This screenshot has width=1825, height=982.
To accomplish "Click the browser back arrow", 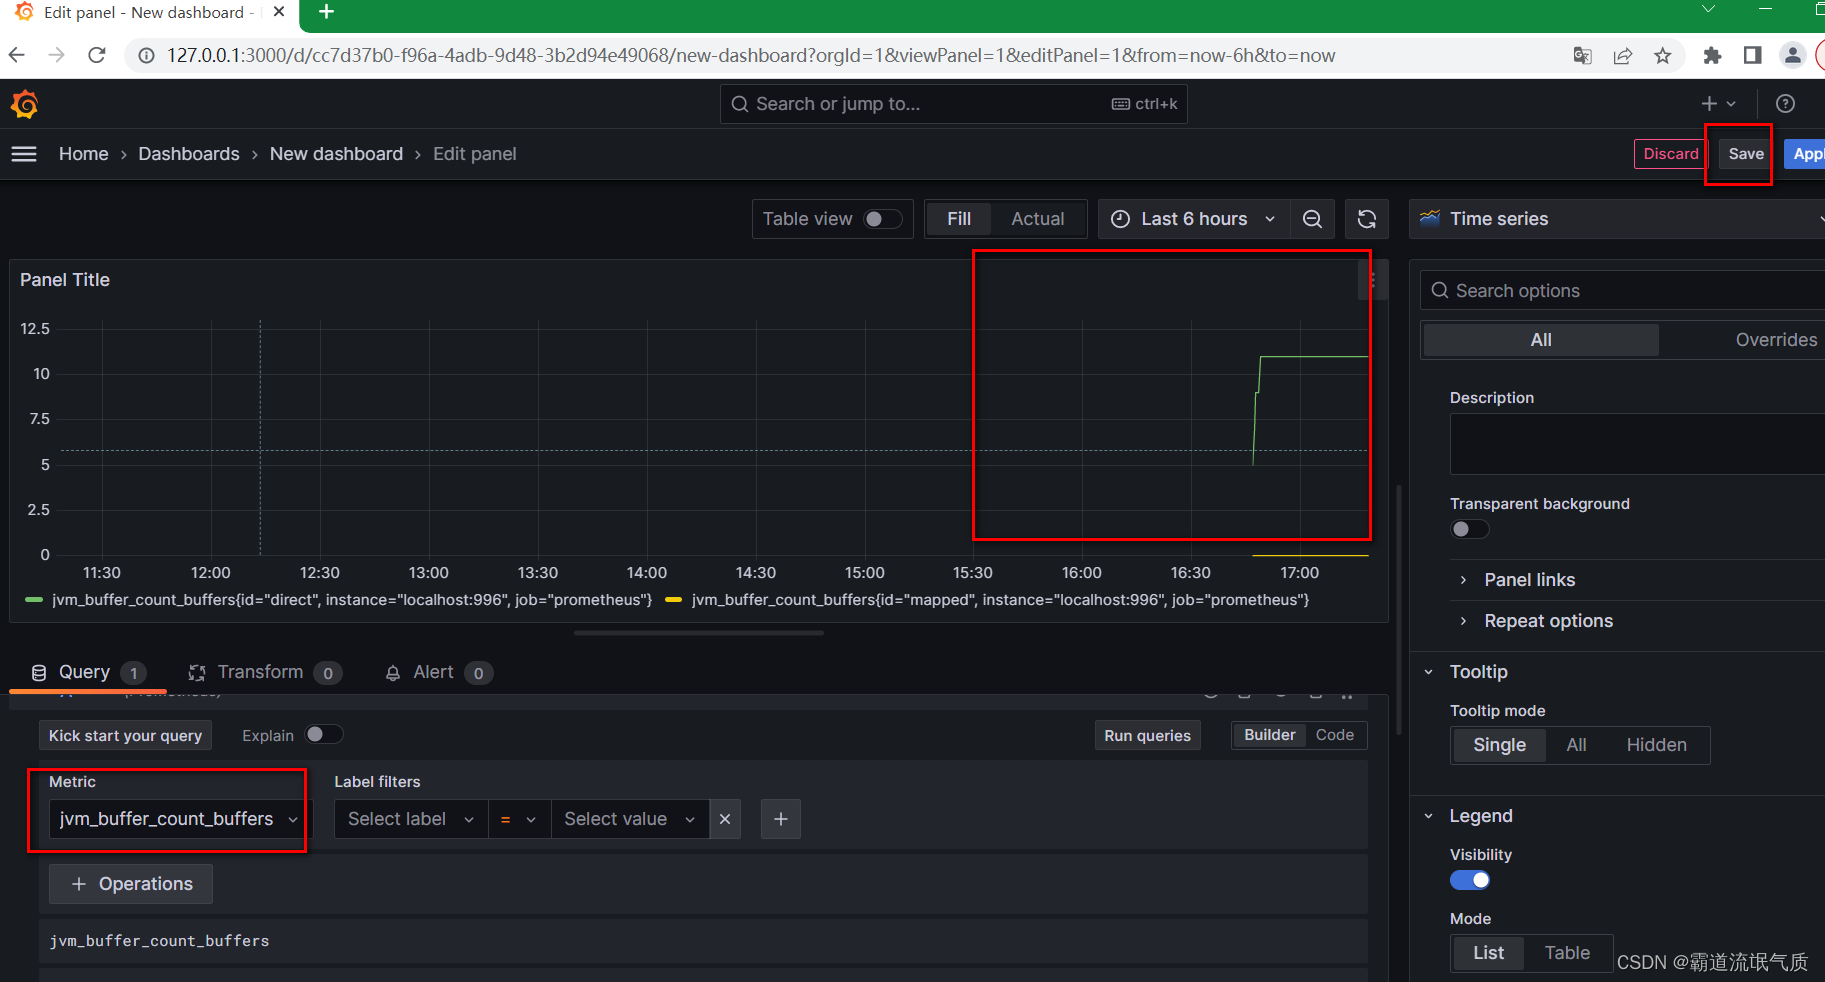I will 17,55.
